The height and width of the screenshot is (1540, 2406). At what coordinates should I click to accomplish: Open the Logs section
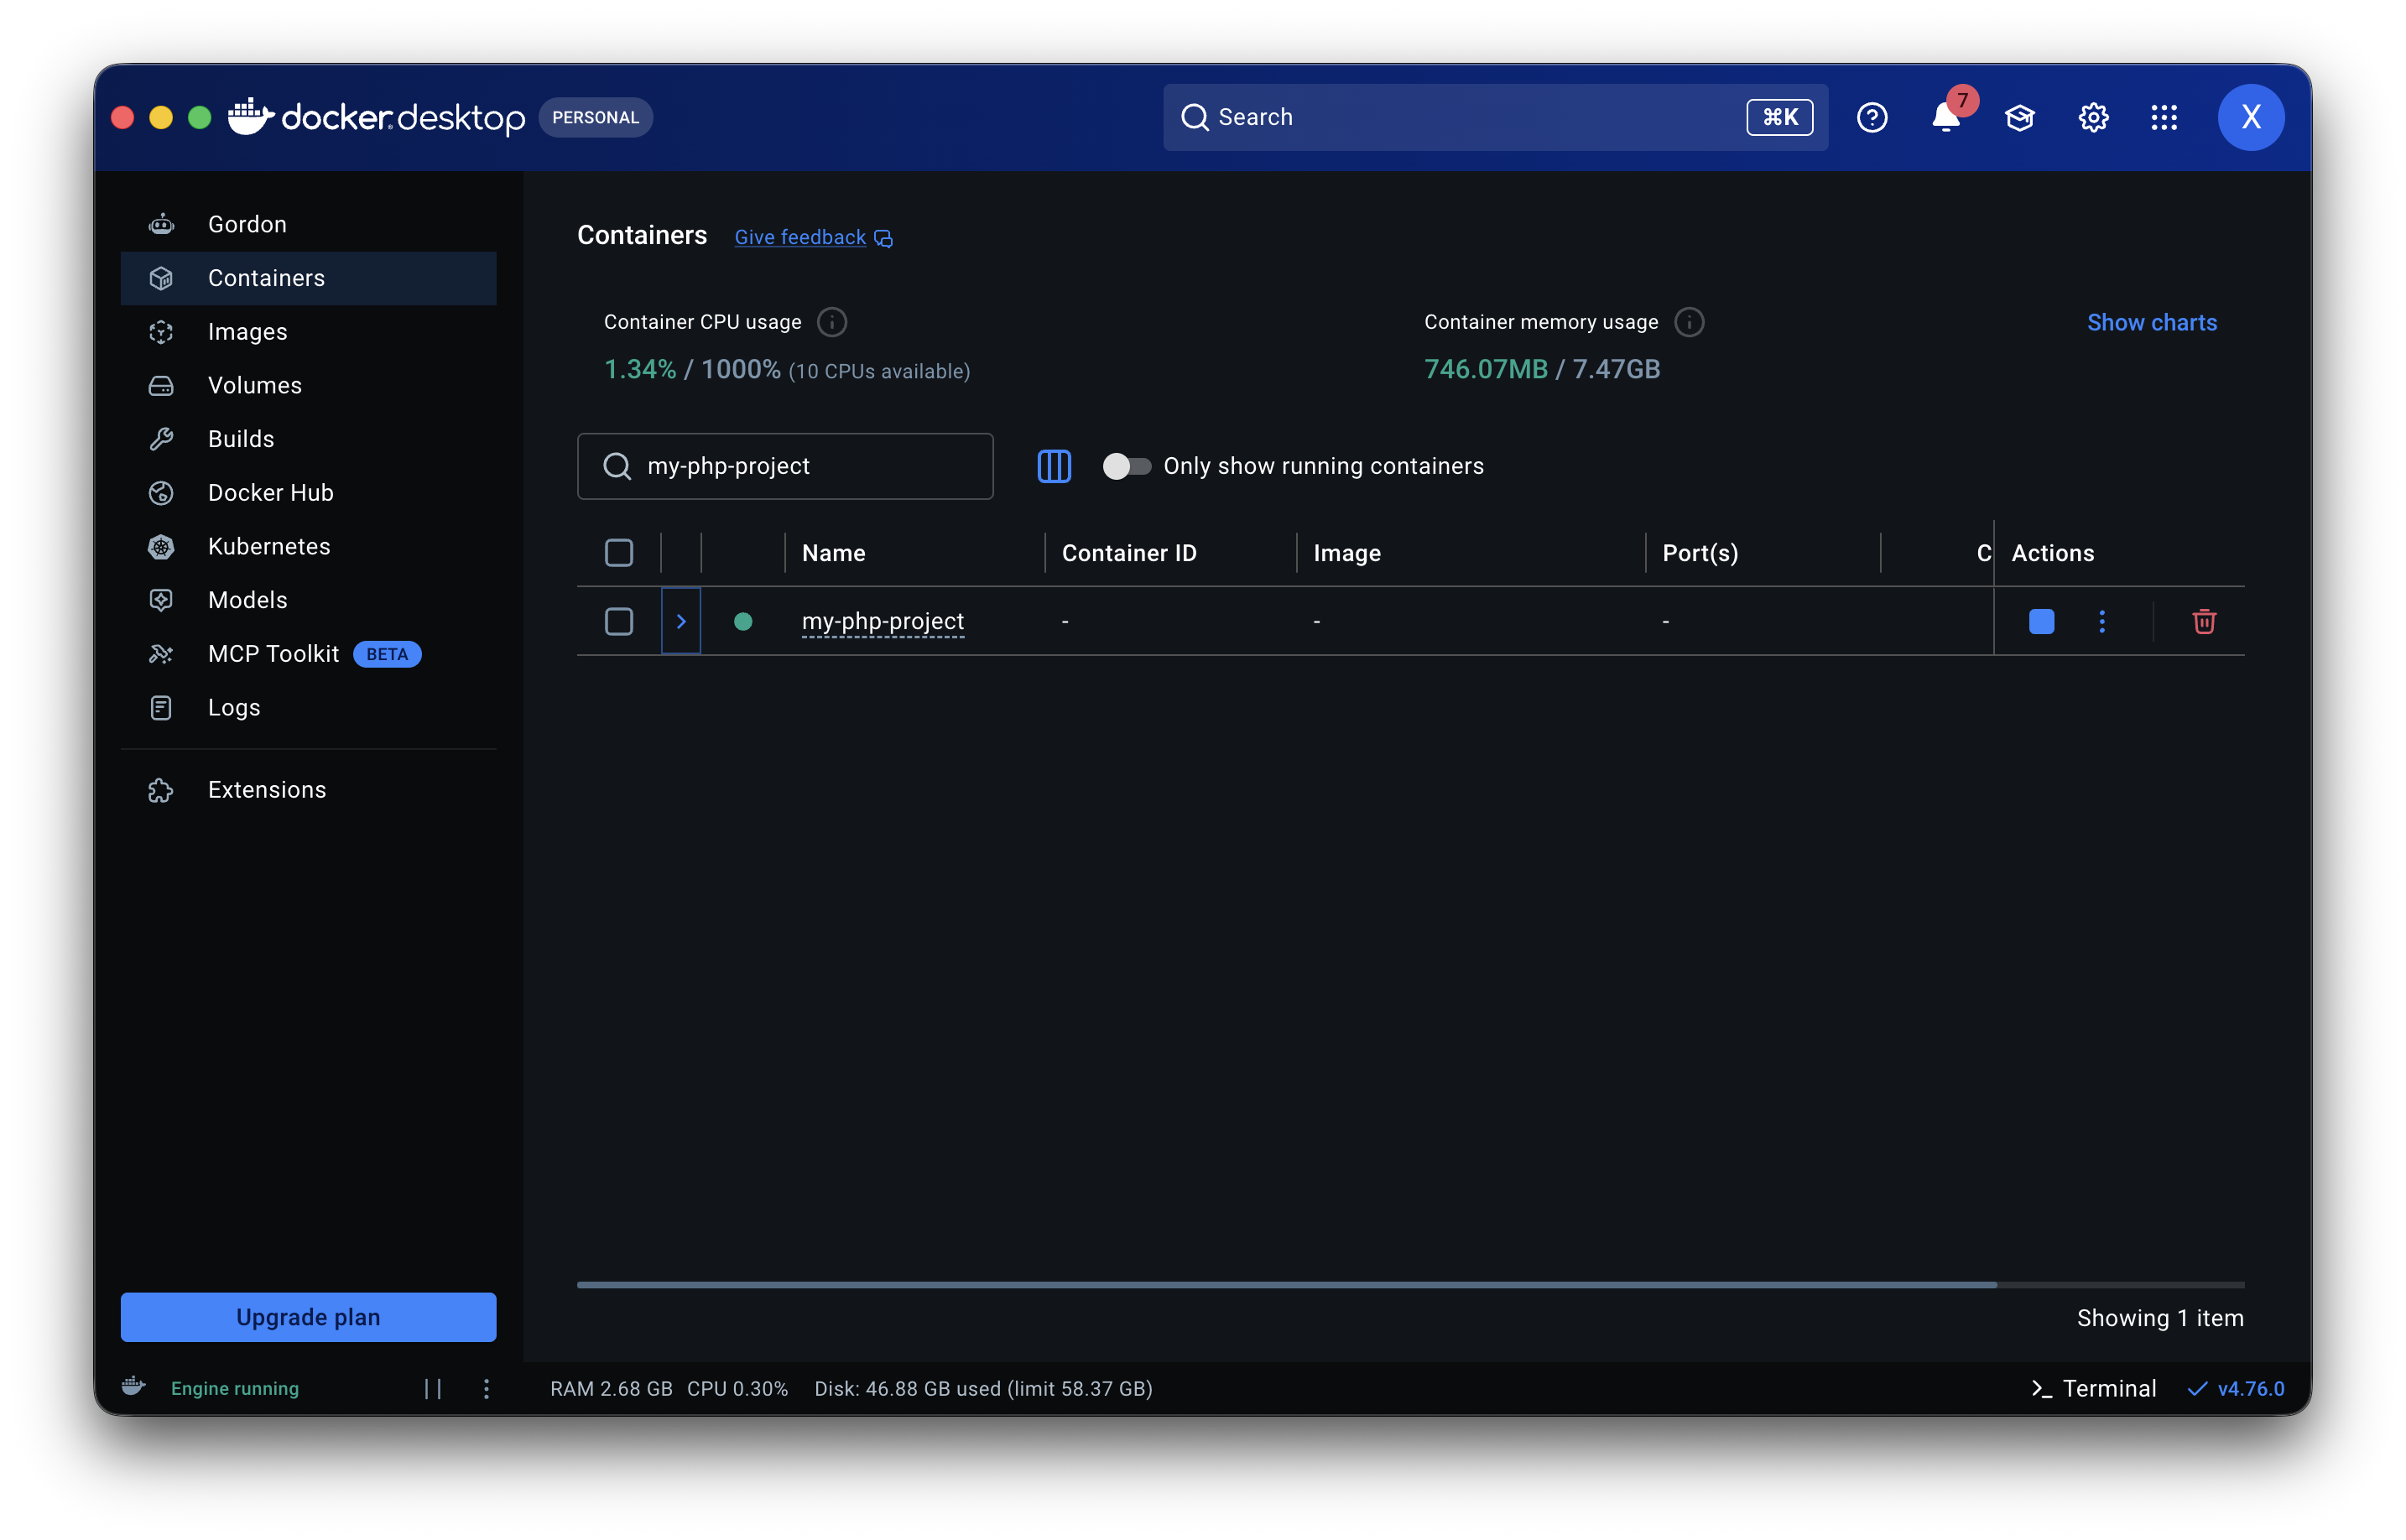(x=308, y=708)
